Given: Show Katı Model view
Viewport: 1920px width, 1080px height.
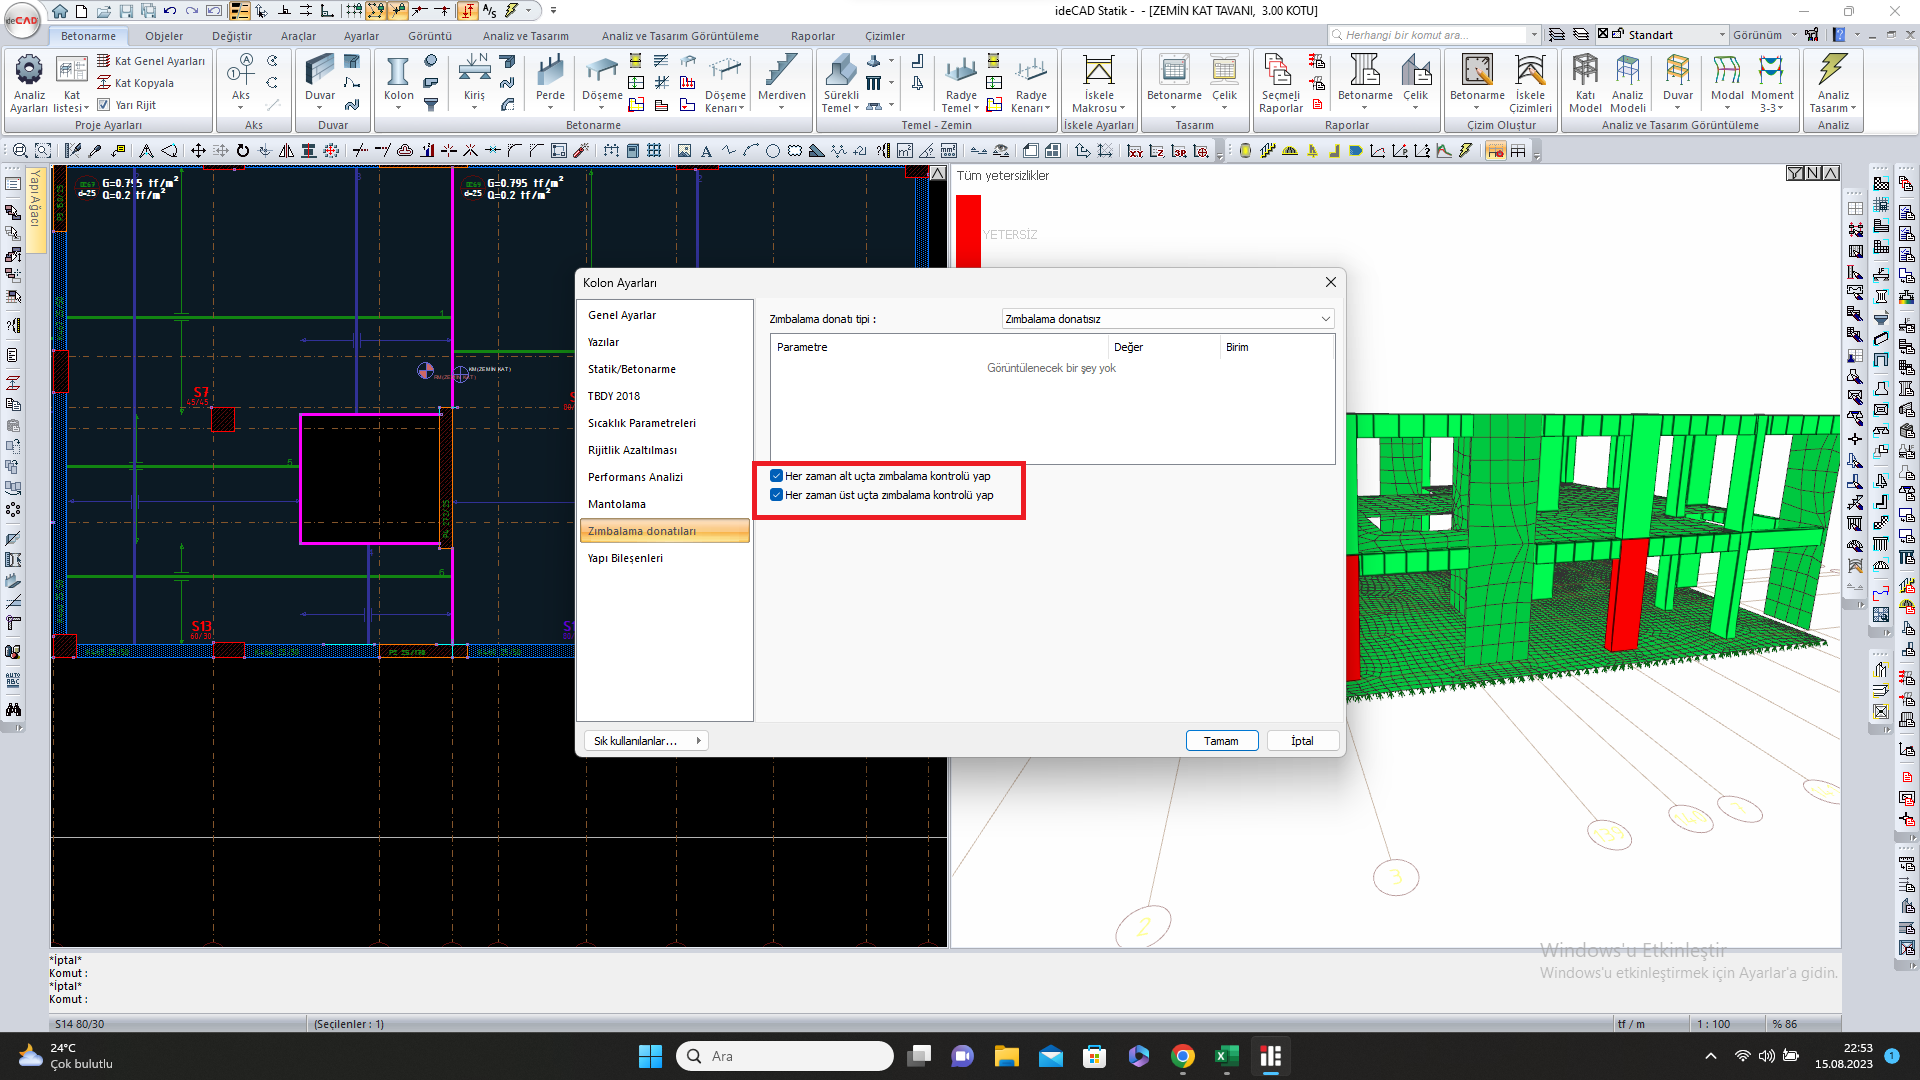Looking at the screenshot, I should click(x=1585, y=83).
